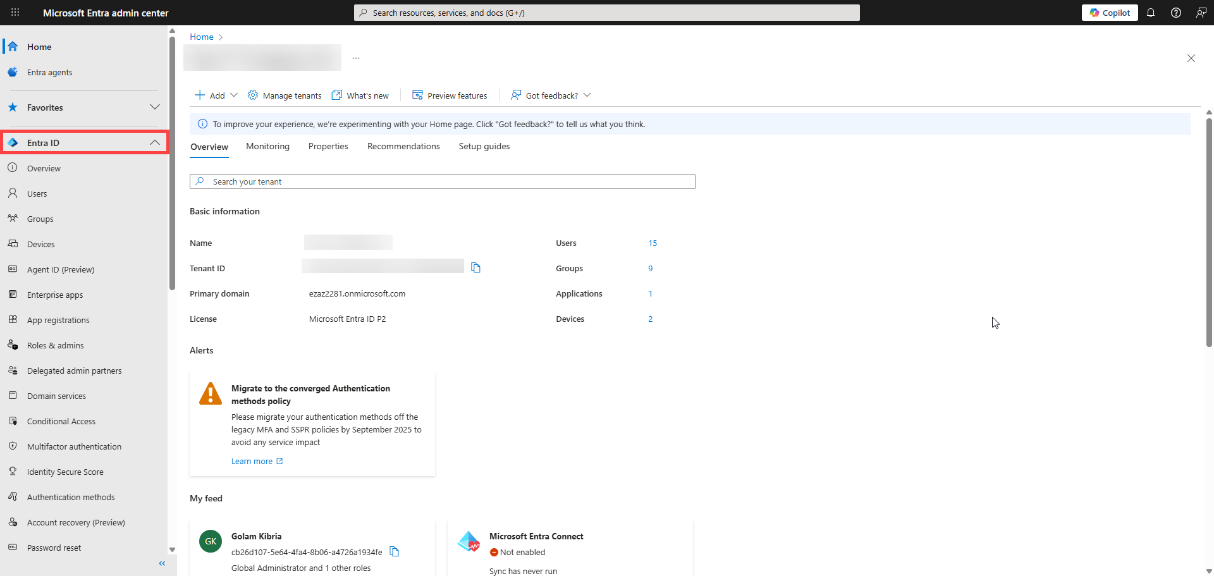Image resolution: width=1214 pixels, height=576 pixels.
Task: Open the ellipsis more options by title
Action: coord(356,58)
